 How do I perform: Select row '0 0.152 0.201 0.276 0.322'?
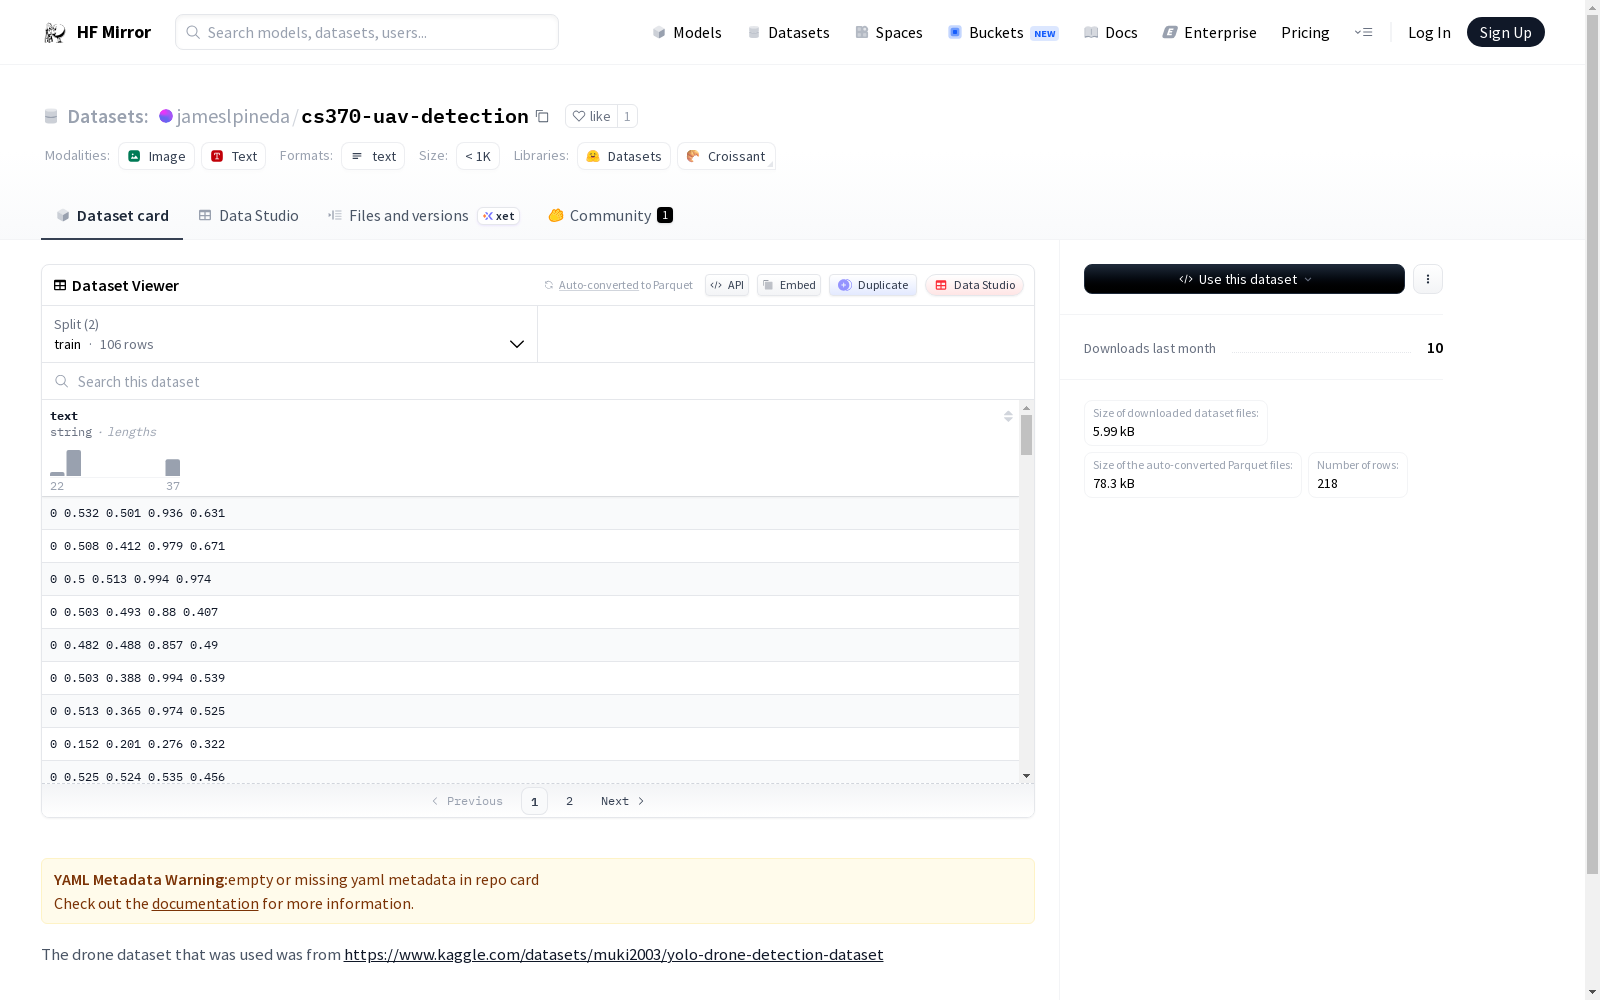[x=530, y=744]
